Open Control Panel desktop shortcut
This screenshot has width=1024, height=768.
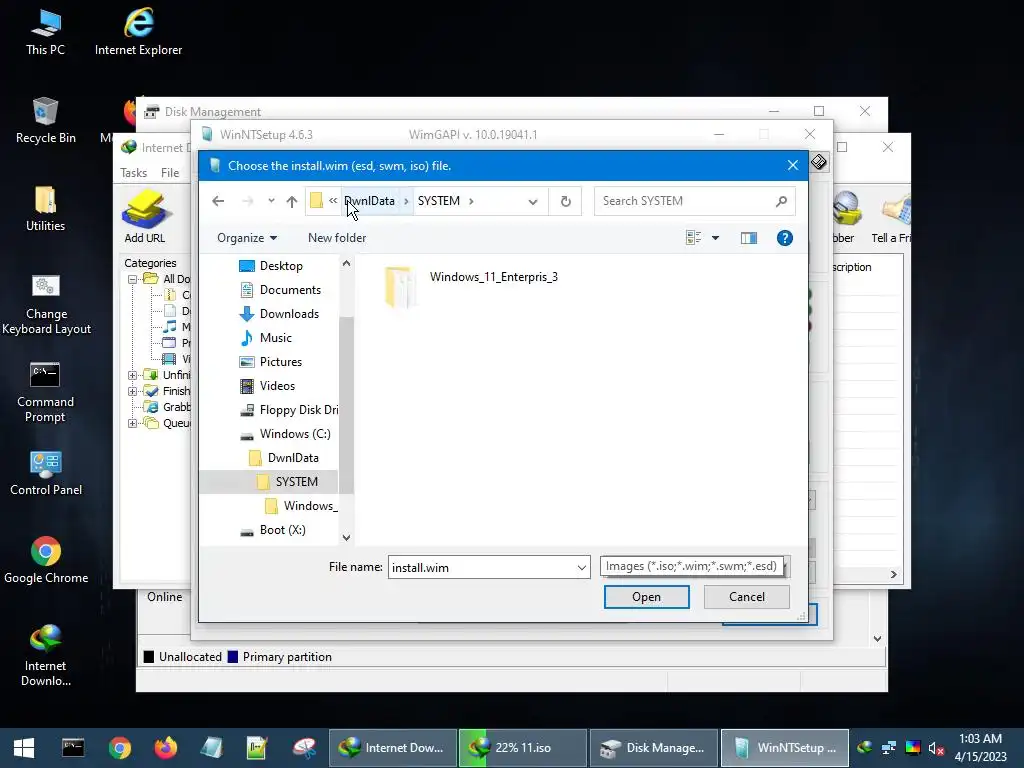click(x=46, y=473)
